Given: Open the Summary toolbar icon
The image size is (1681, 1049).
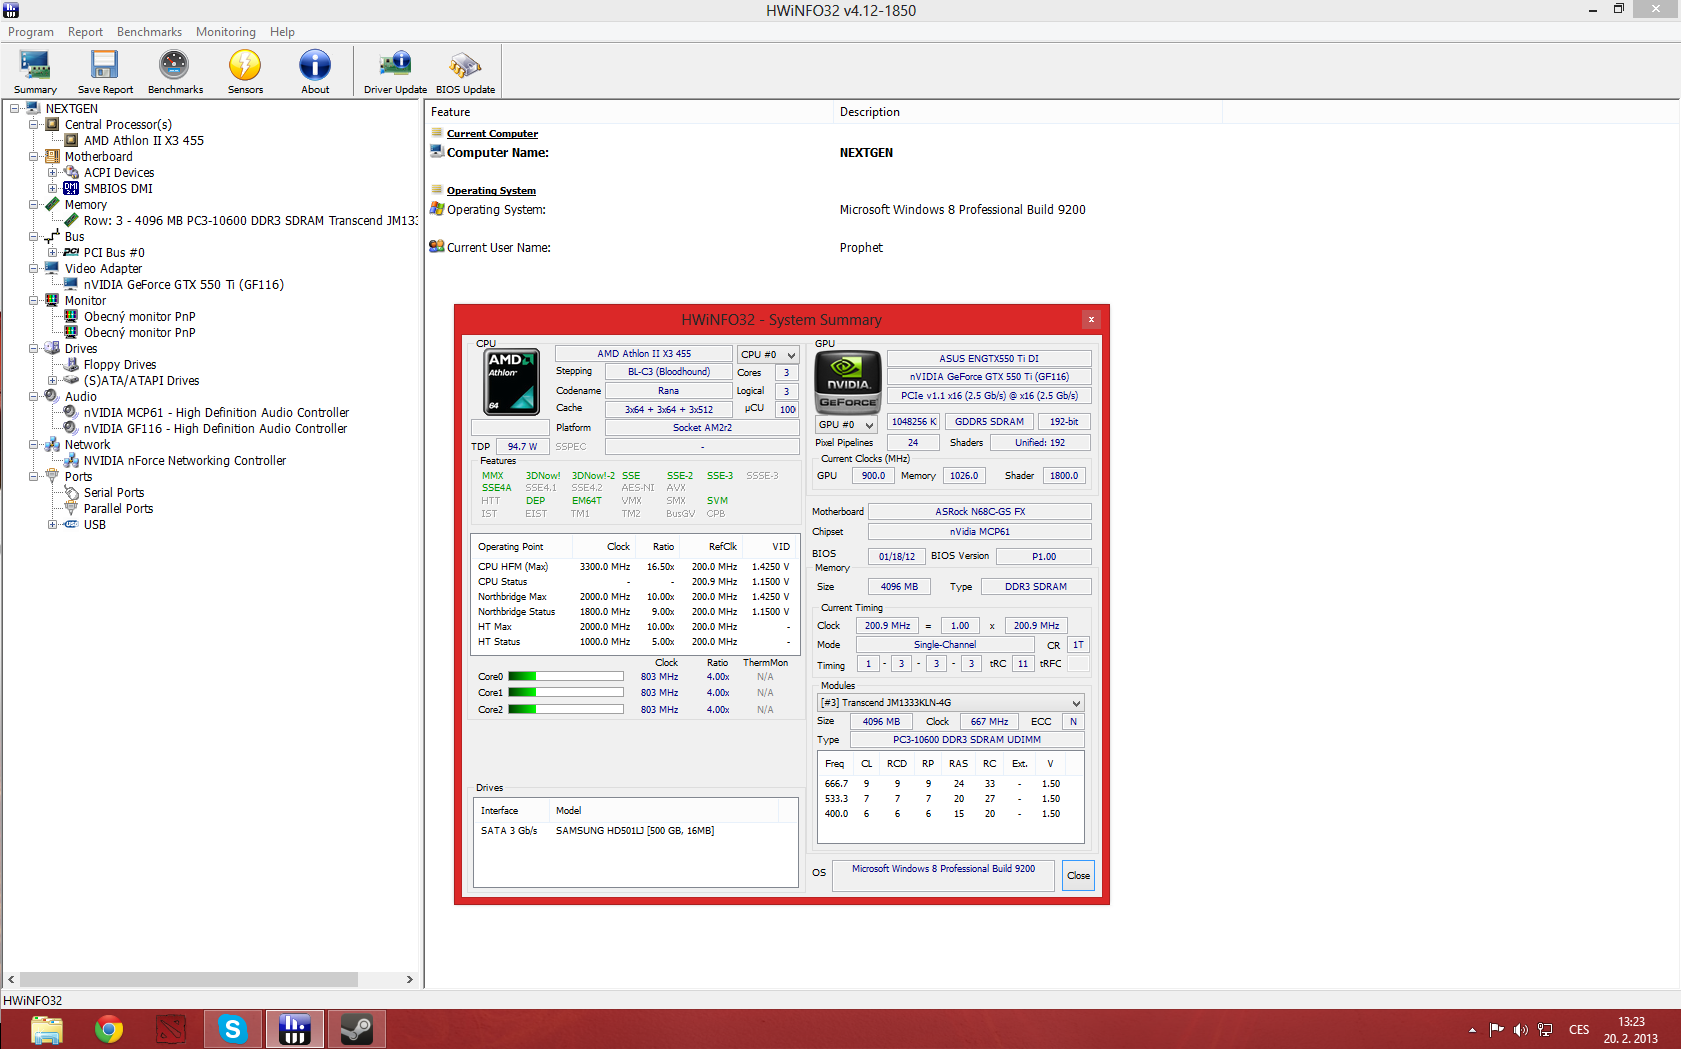Looking at the screenshot, I should [x=35, y=65].
